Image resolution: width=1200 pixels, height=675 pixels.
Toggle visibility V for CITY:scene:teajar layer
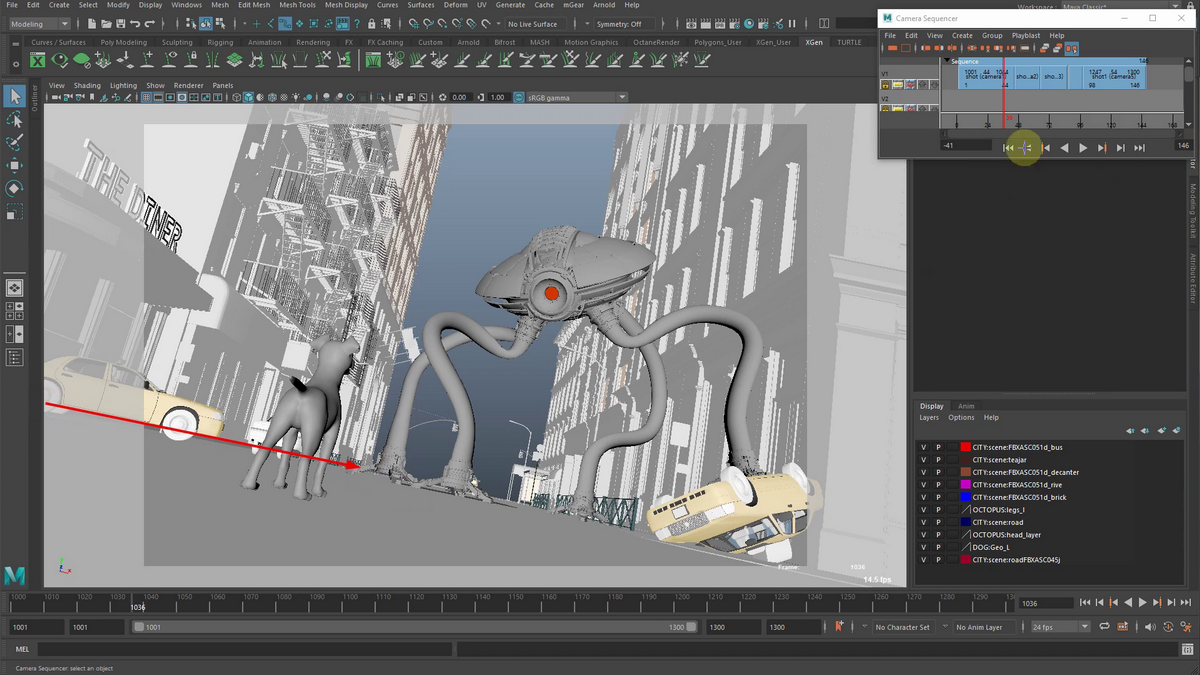coord(923,460)
